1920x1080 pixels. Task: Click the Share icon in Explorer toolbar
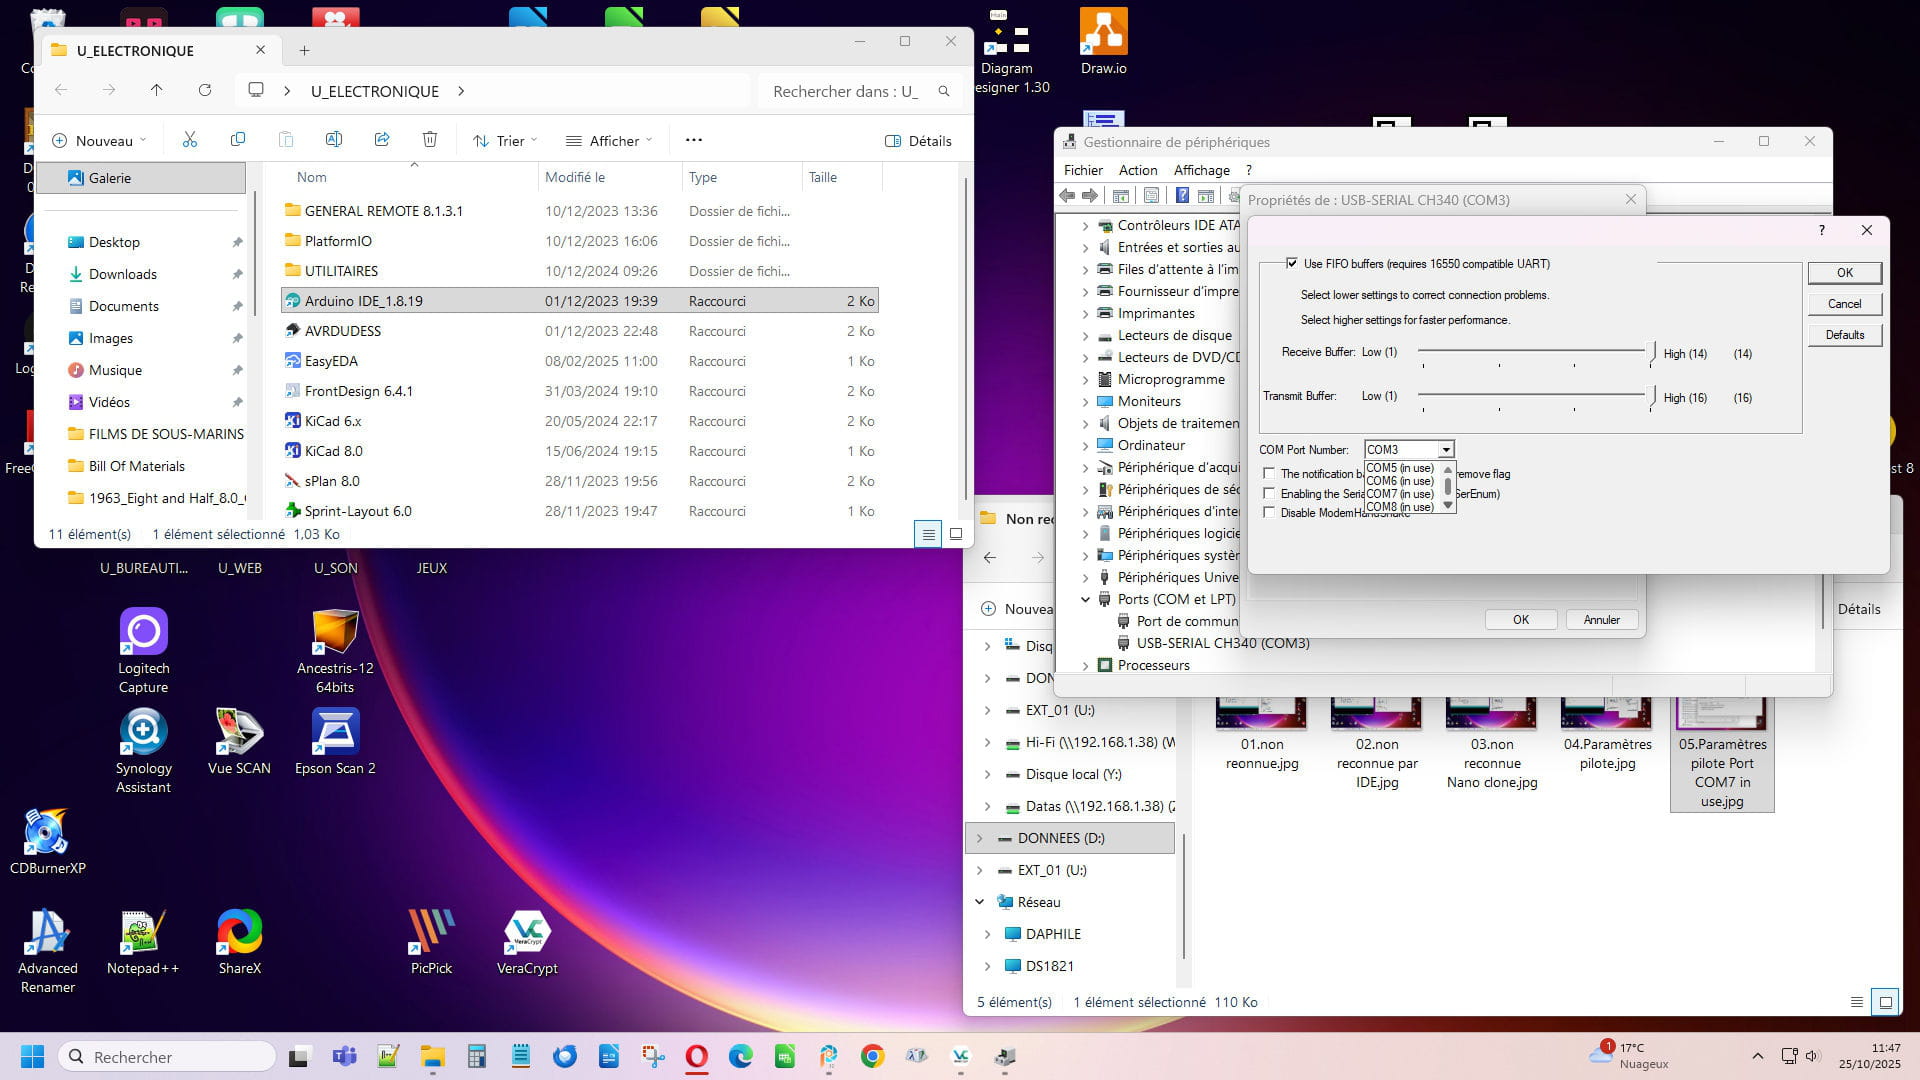(382, 140)
